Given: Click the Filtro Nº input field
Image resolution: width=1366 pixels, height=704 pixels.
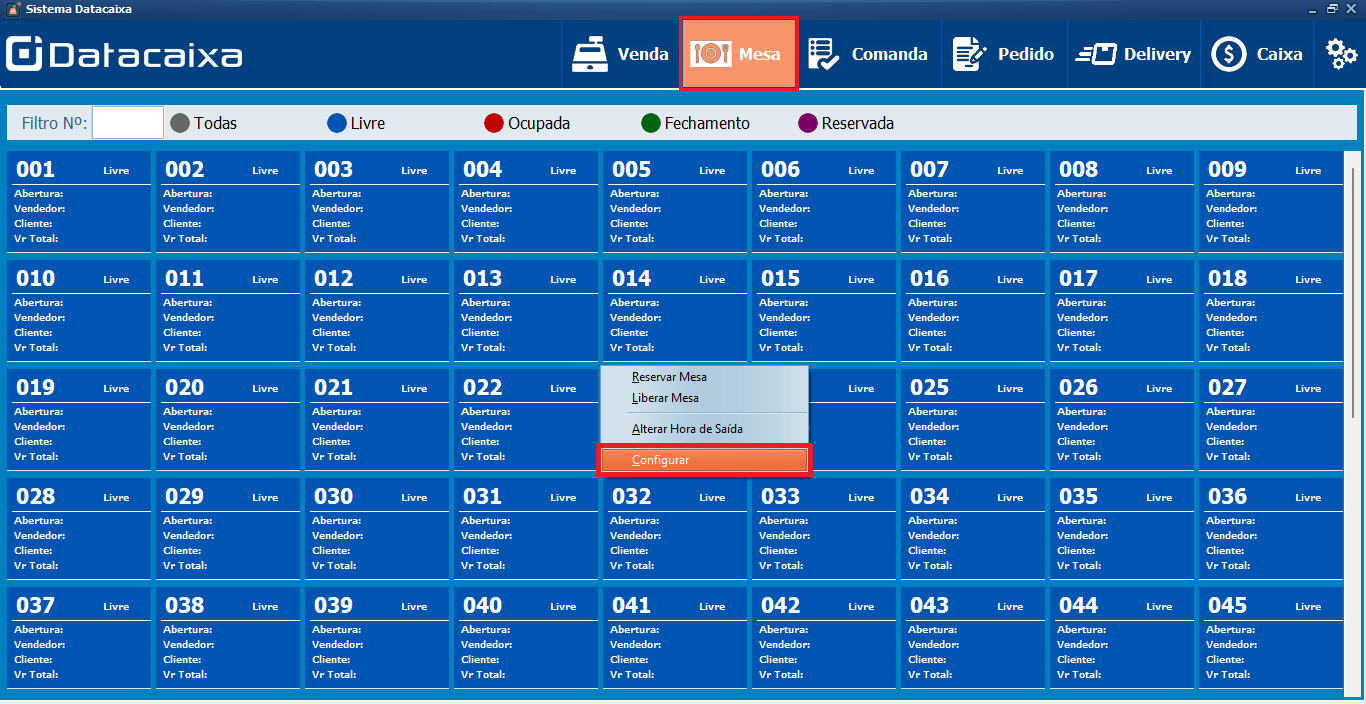Looking at the screenshot, I should click(127, 122).
